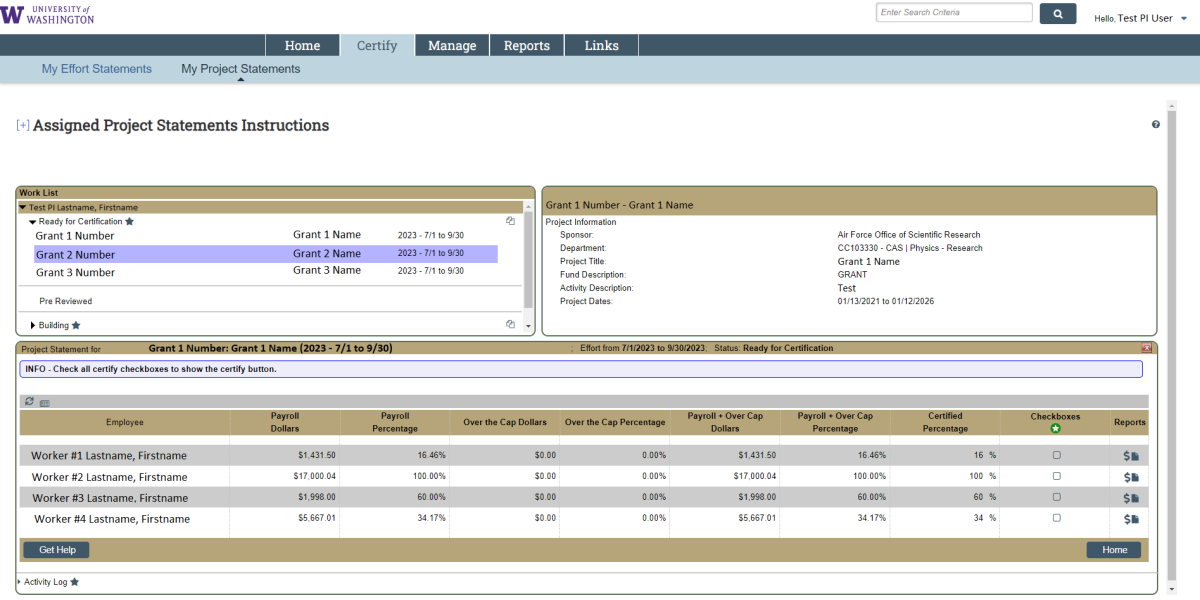Expand Assigned Project Statements Instructions
1200x600 pixels.
(22, 126)
